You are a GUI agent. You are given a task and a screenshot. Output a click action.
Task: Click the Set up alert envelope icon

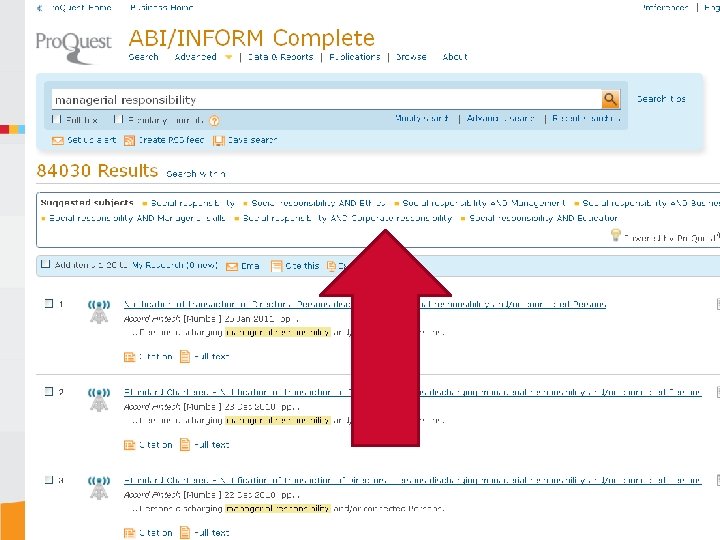point(58,141)
